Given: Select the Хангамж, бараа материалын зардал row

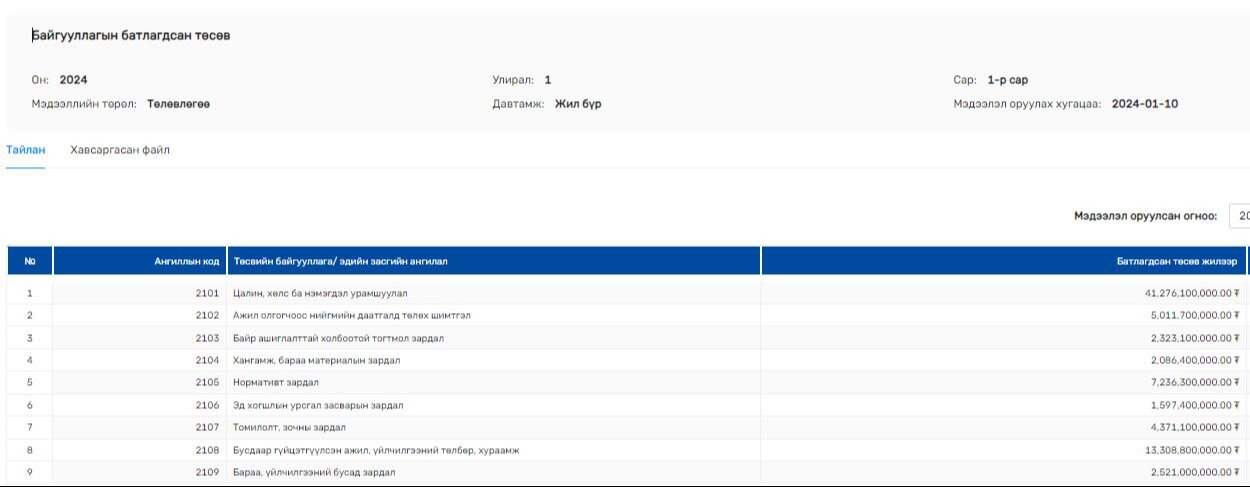Looking at the screenshot, I should [316, 360].
